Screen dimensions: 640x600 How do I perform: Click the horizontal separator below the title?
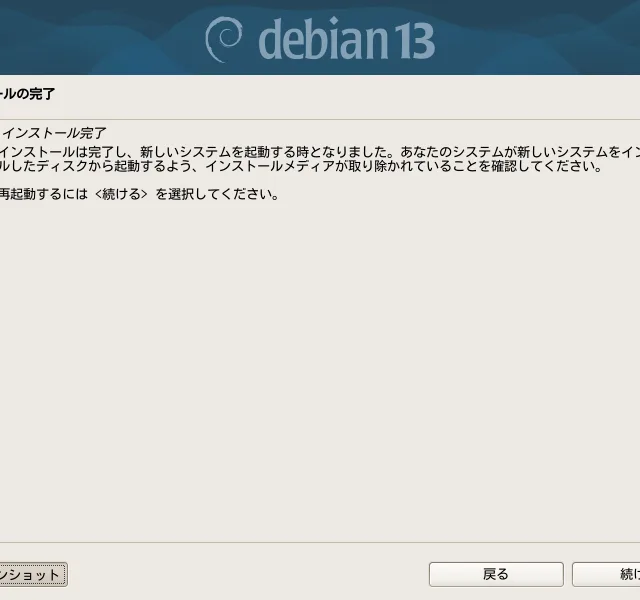tap(320, 120)
